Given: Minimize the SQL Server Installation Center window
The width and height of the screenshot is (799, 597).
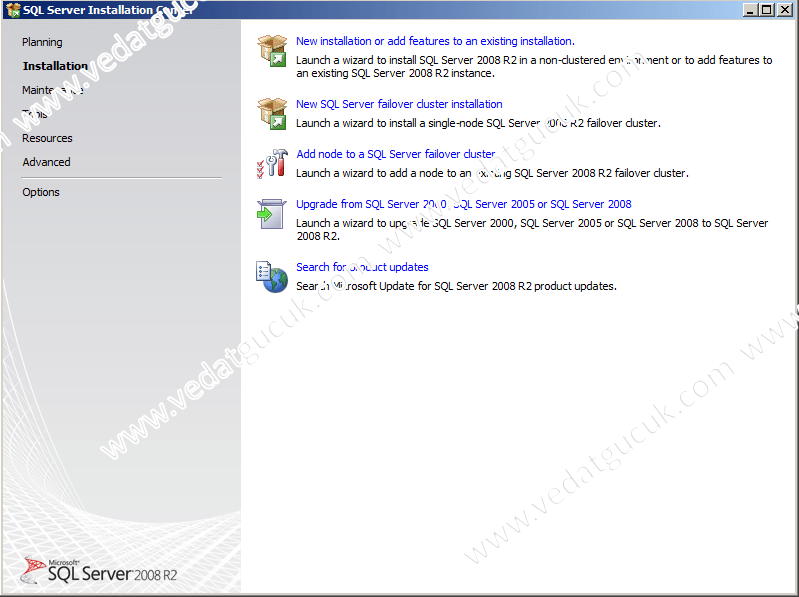Looking at the screenshot, I should [x=750, y=10].
